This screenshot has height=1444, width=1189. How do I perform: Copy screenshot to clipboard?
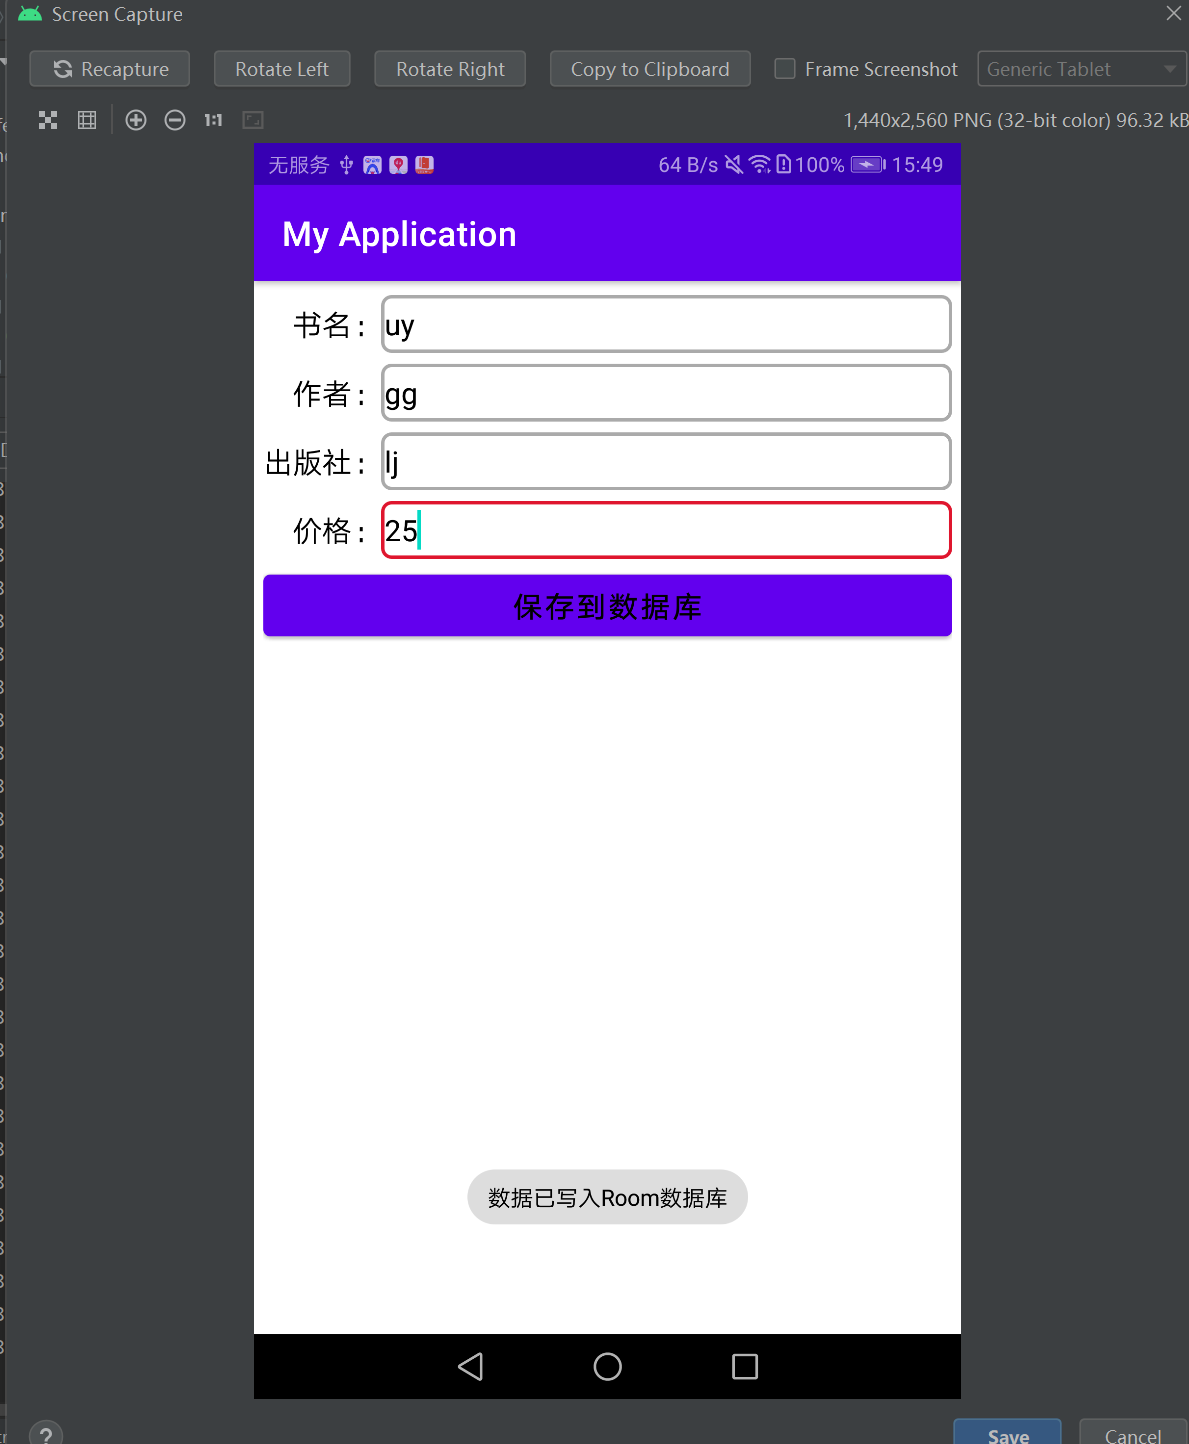[650, 69]
